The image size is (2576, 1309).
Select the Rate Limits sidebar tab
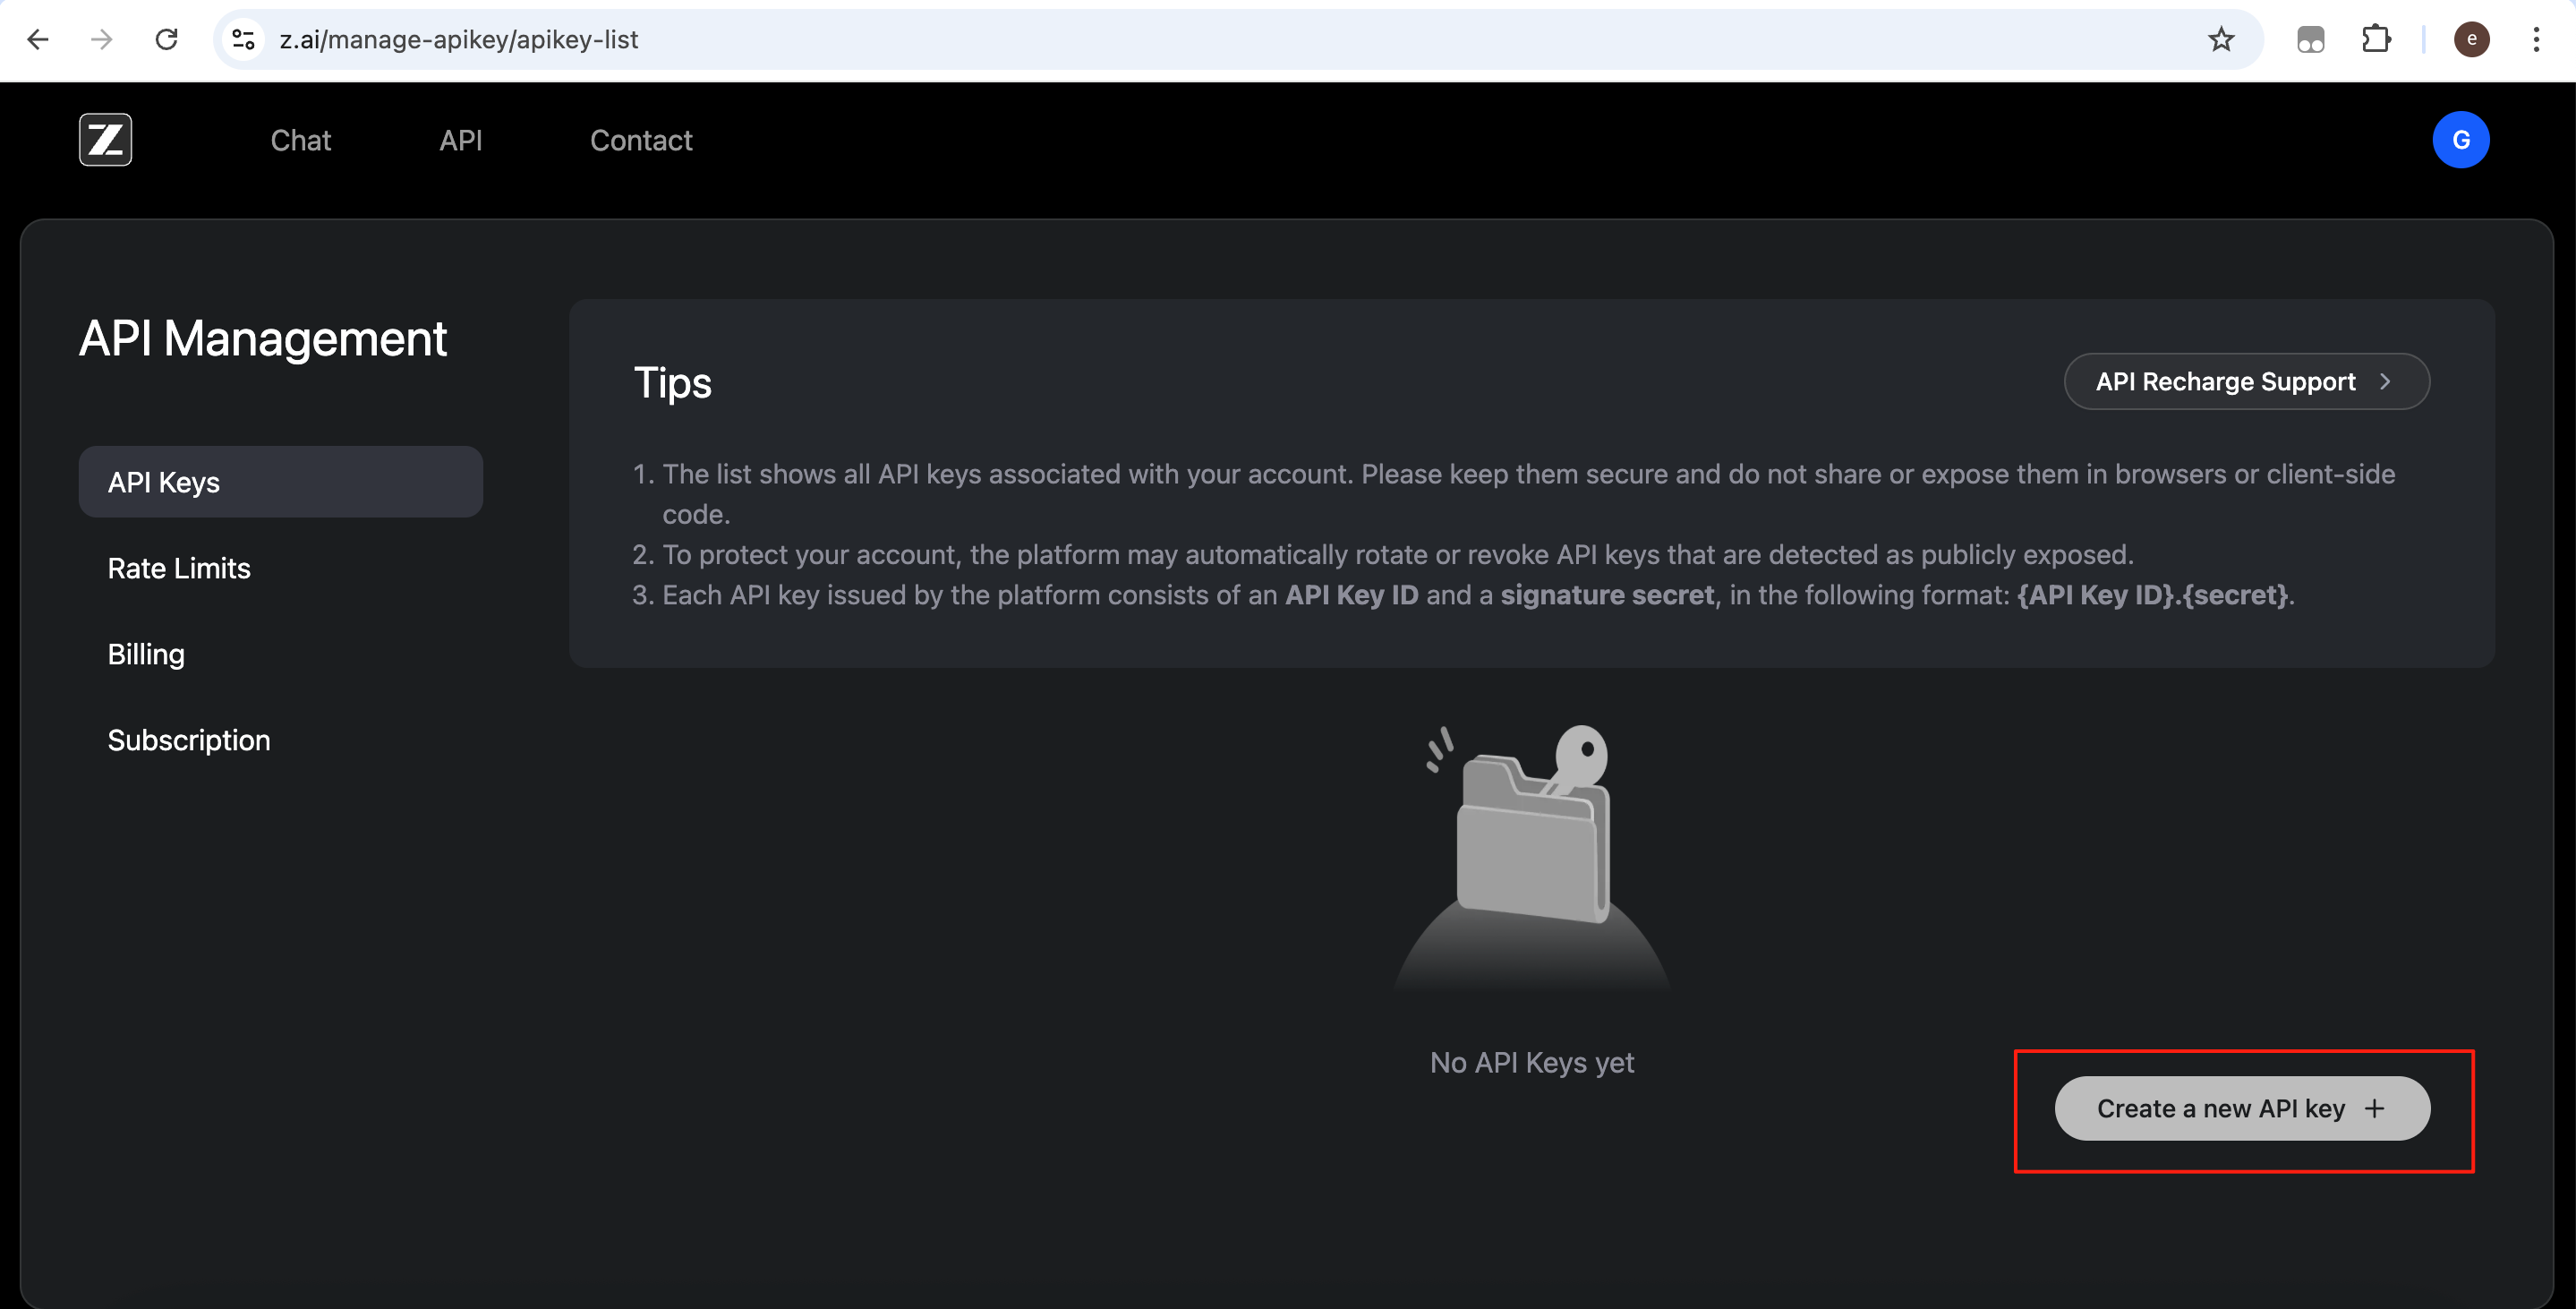pos(179,568)
